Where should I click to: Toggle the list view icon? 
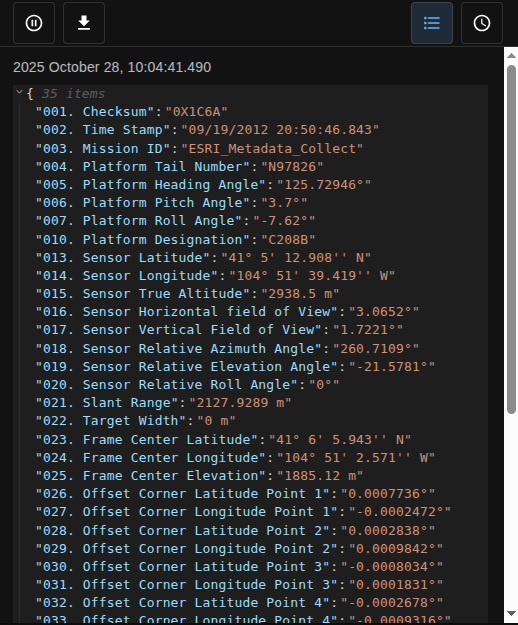pos(432,23)
